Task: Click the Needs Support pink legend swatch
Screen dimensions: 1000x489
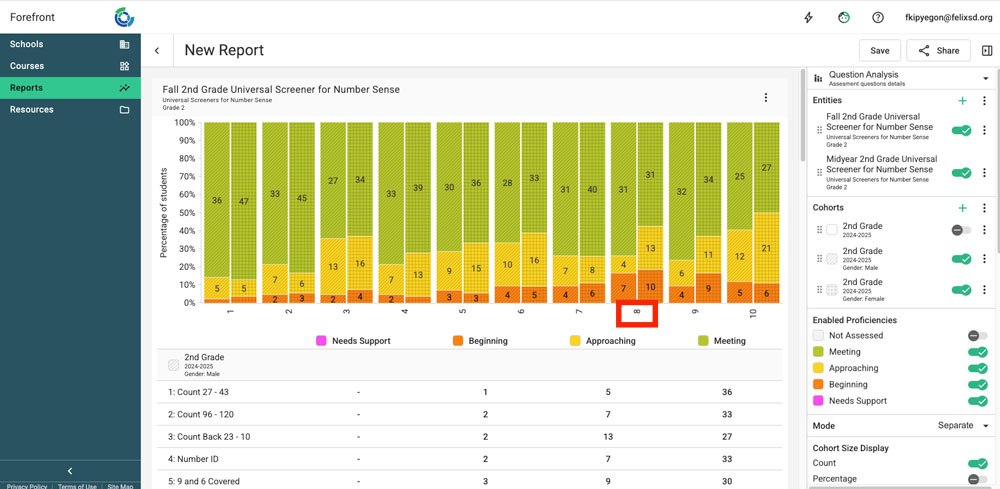Action: 321,341
